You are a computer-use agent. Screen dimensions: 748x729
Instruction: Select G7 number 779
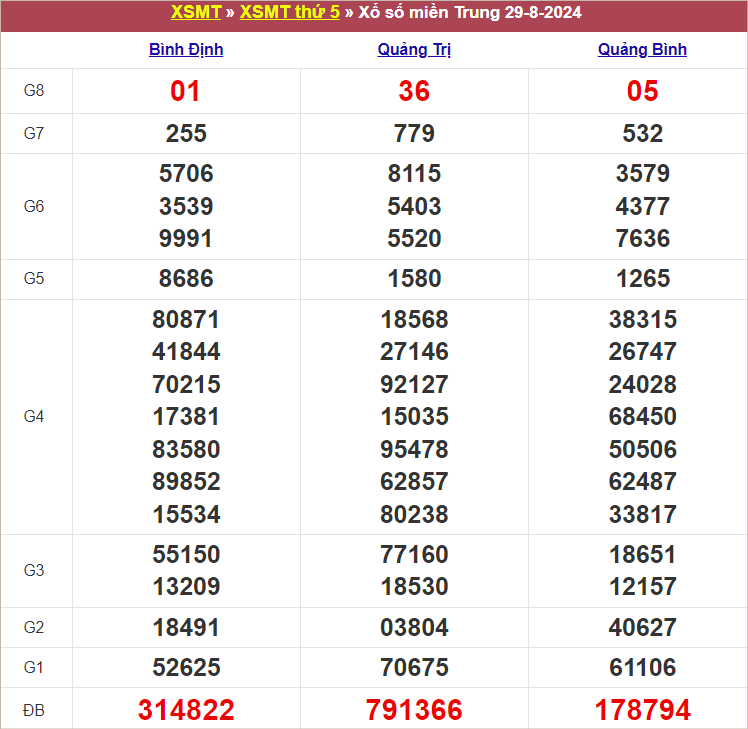[x=414, y=134]
